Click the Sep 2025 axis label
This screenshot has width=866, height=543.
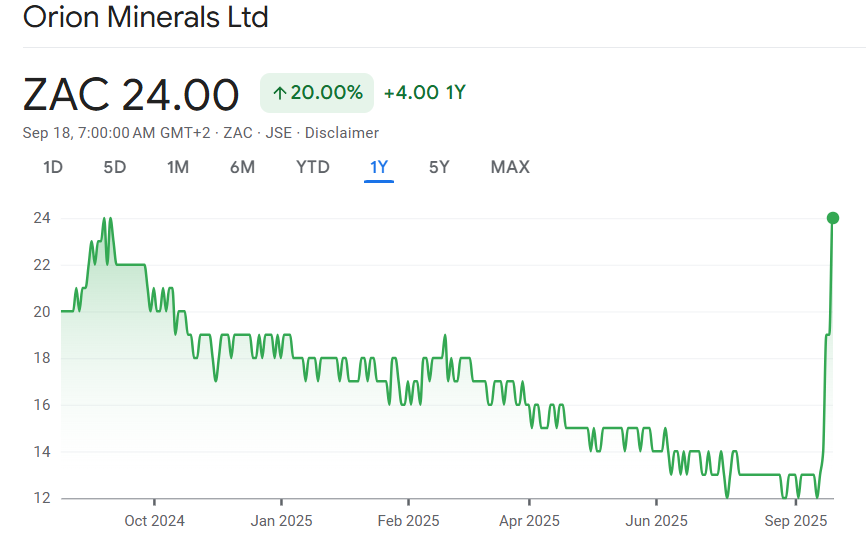click(x=796, y=521)
